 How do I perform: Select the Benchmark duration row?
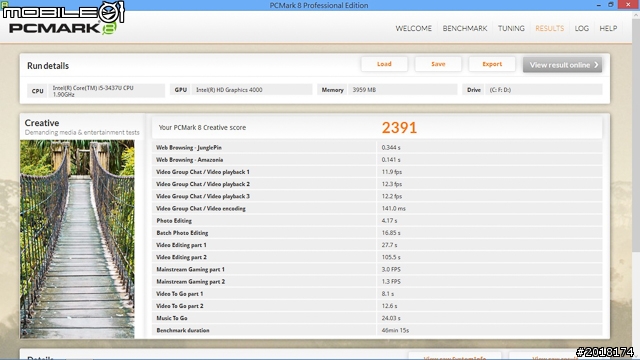tap(377, 330)
